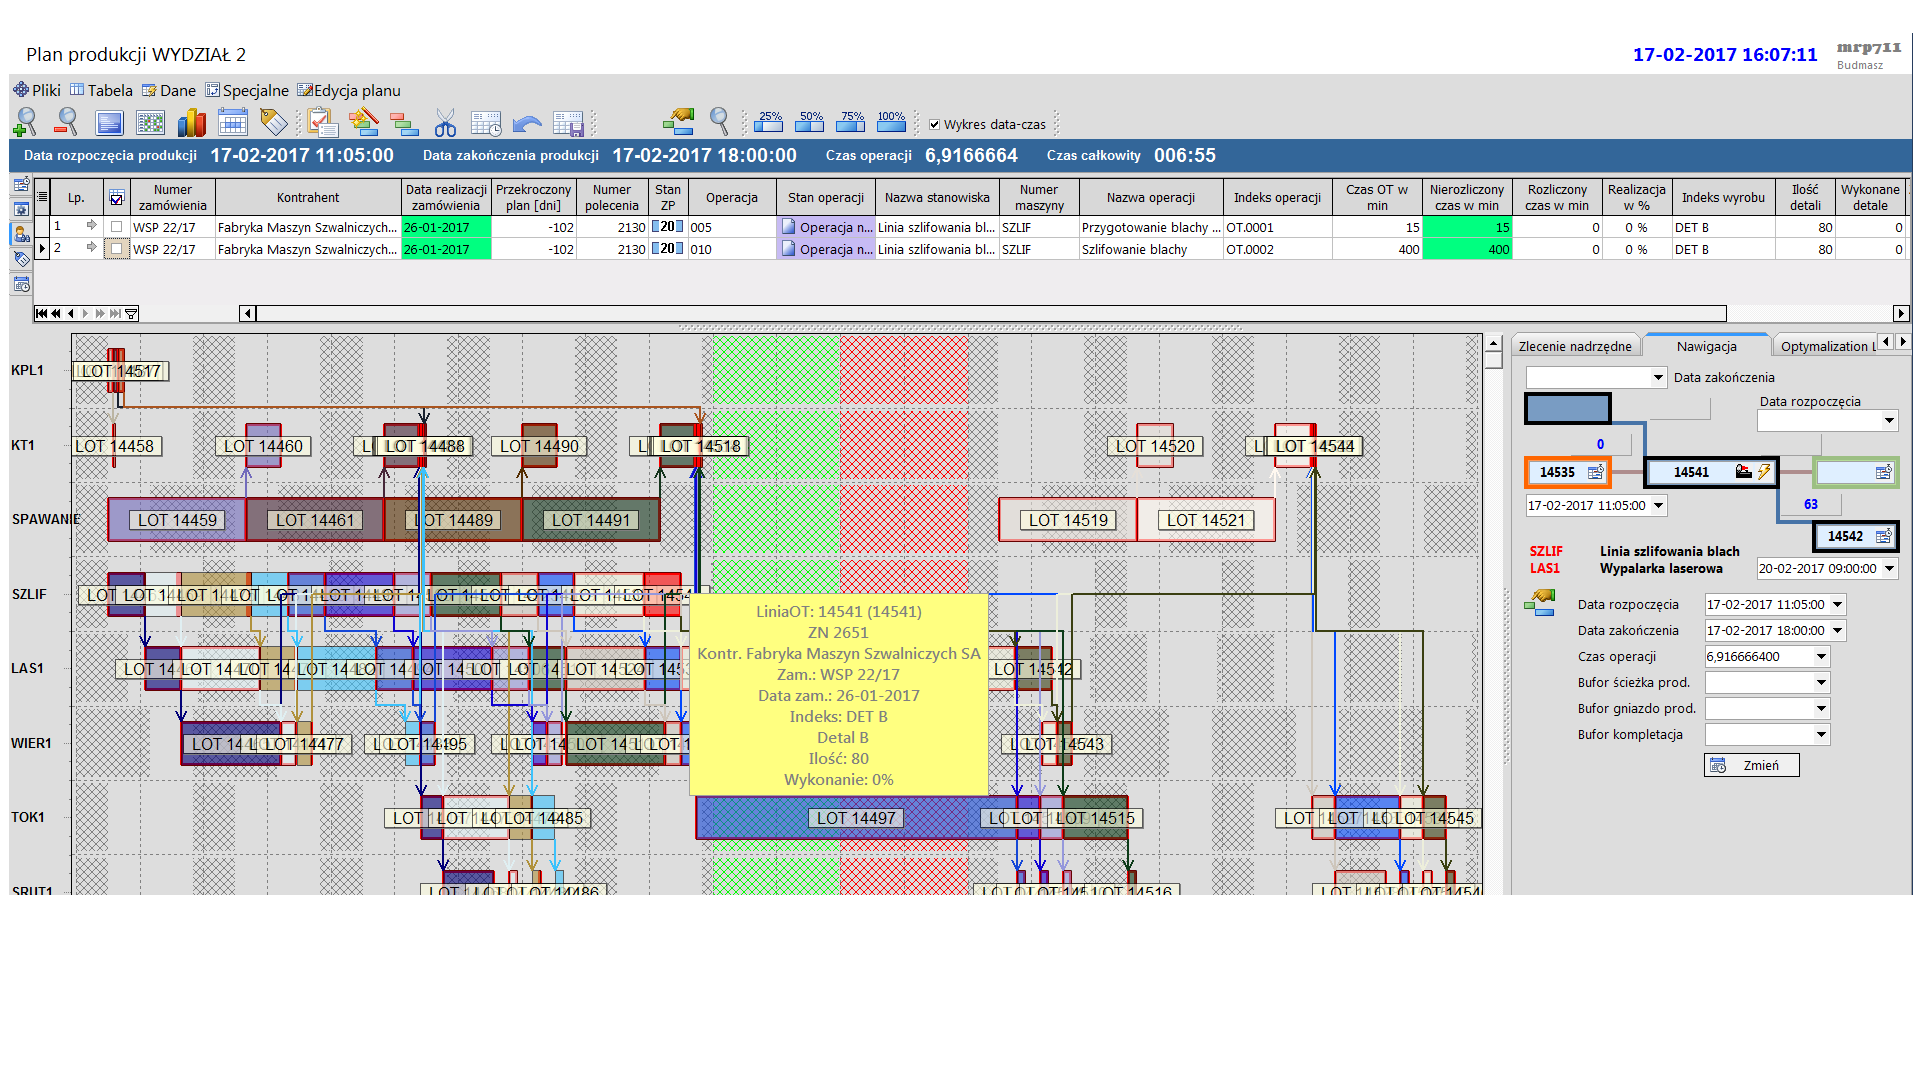The image size is (1920, 1080).
Task: Click the red-green Gantt bars icon
Action: tap(404, 124)
